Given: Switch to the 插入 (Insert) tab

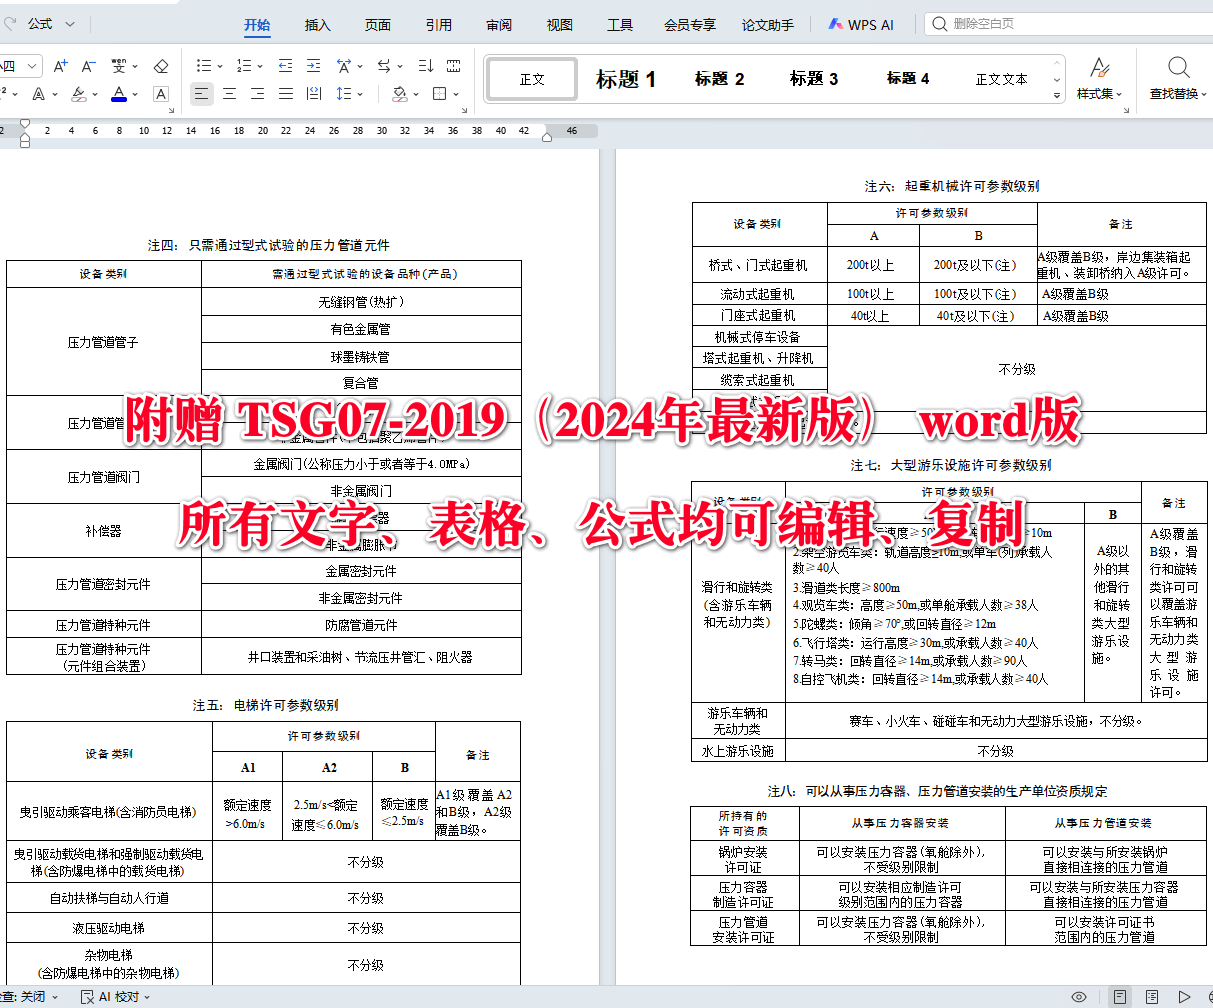Looking at the screenshot, I should click(x=317, y=25).
